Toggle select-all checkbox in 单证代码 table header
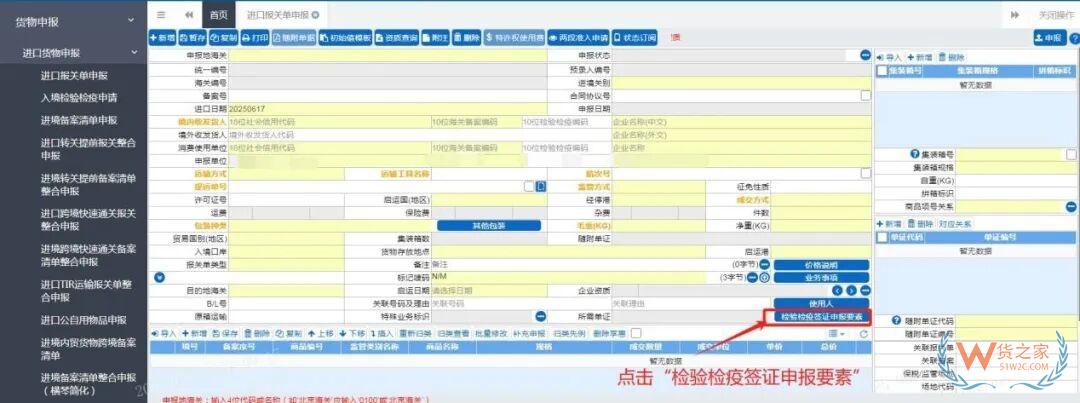 coord(882,238)
